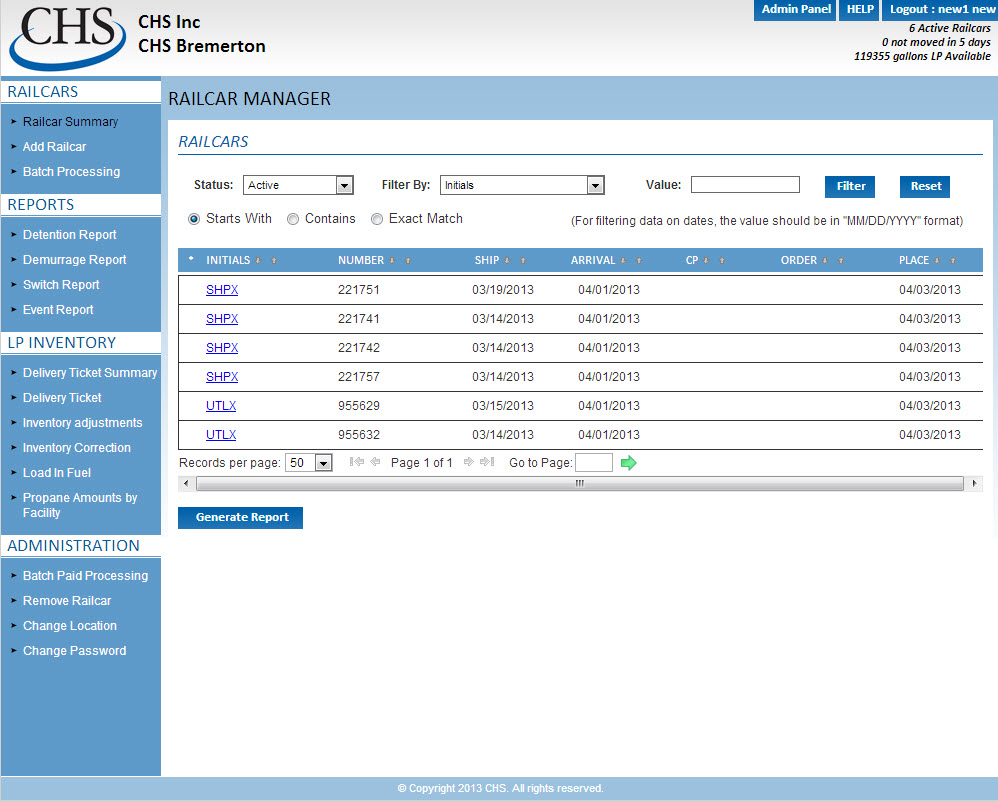Viewport: 998px width, 802px height.
Task: Click green Go to Page arrow
Action: 628,463
